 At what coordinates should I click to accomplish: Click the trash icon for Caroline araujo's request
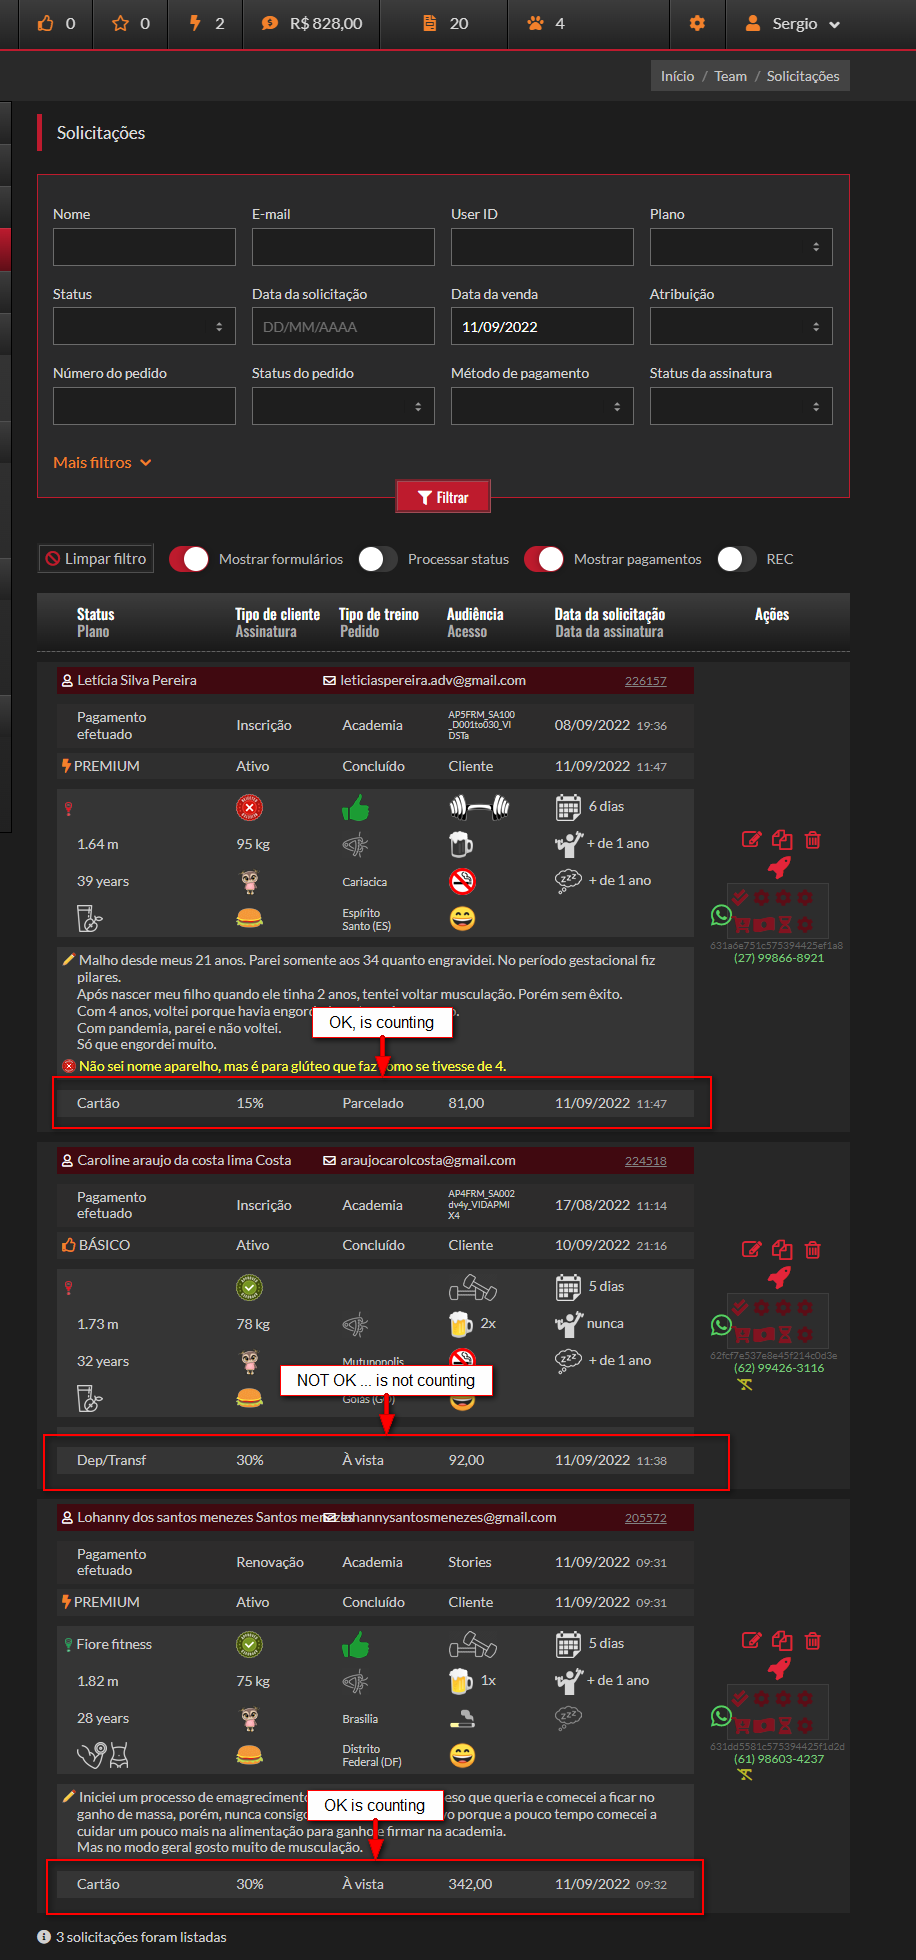pyautogui.click(x=813, y=1249)
